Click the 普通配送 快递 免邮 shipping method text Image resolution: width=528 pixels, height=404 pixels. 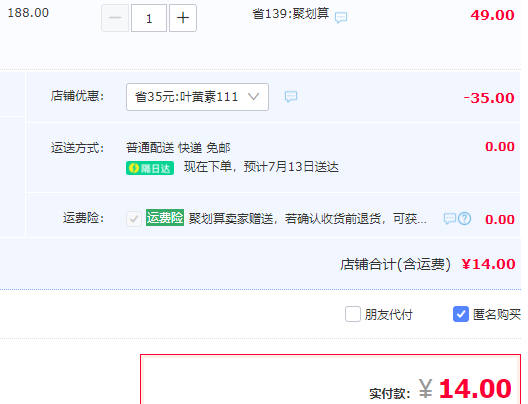tap(178, 147)
